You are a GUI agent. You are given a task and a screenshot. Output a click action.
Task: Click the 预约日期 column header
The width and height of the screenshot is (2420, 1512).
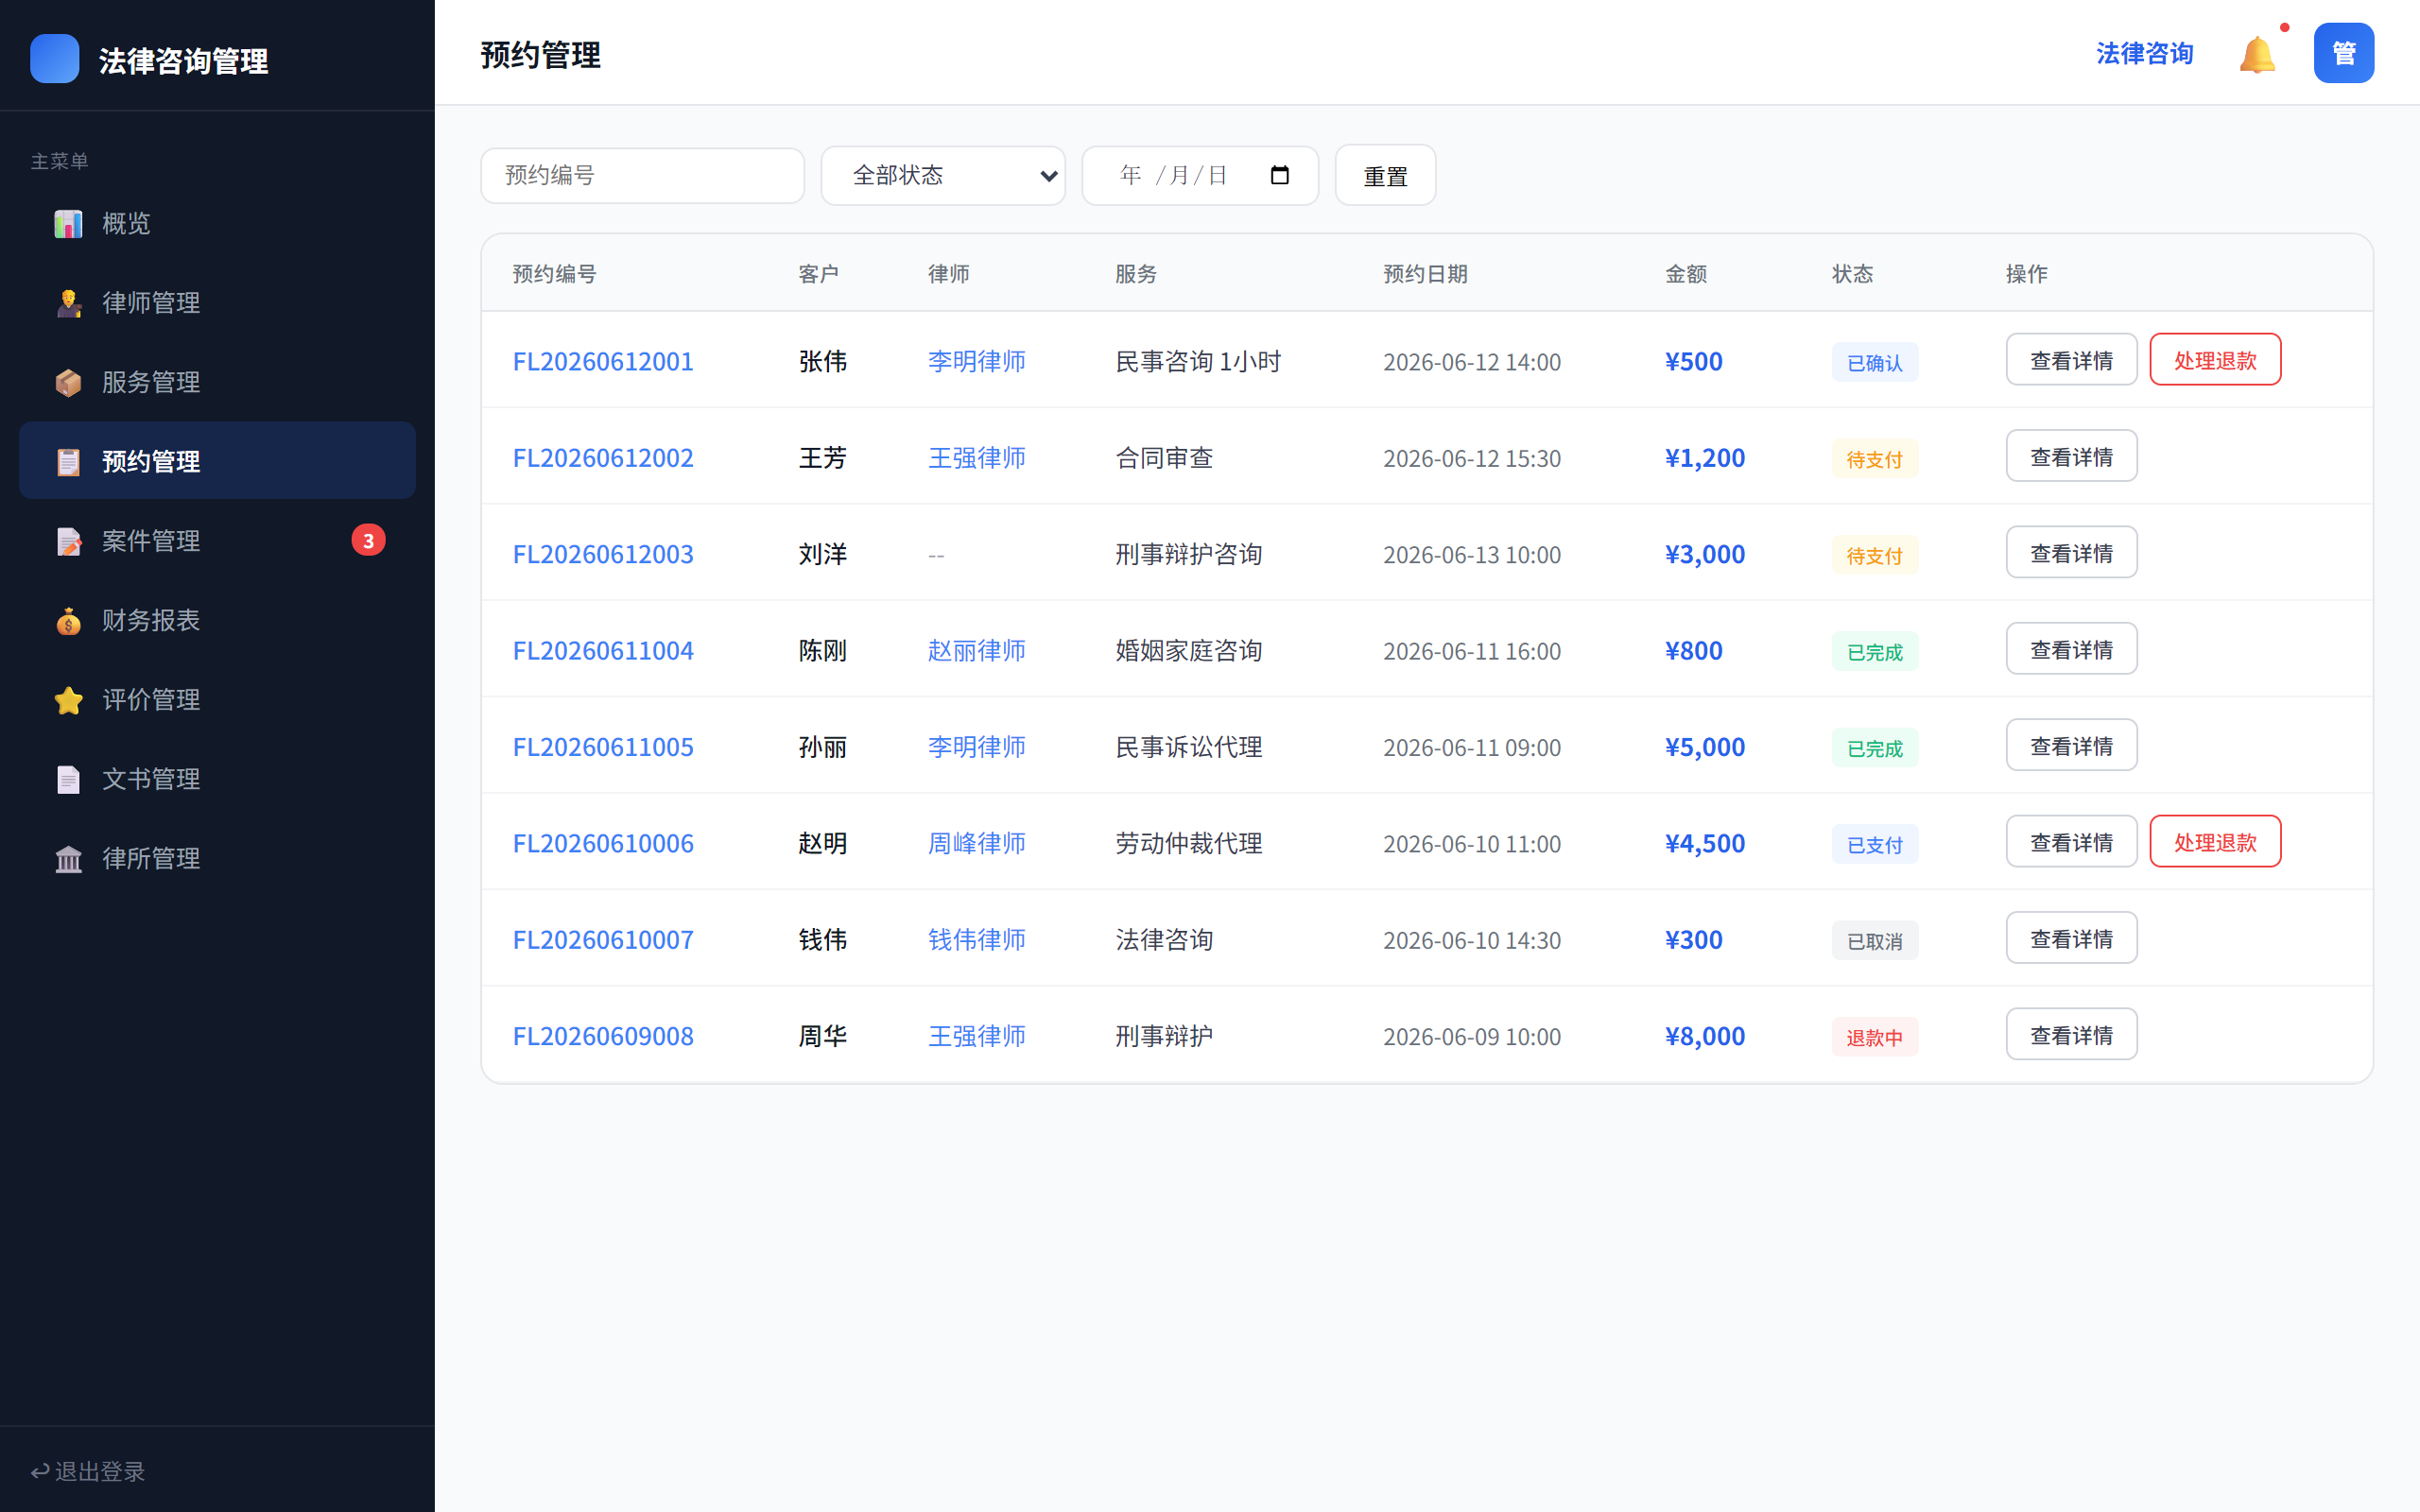[1424, 274]
